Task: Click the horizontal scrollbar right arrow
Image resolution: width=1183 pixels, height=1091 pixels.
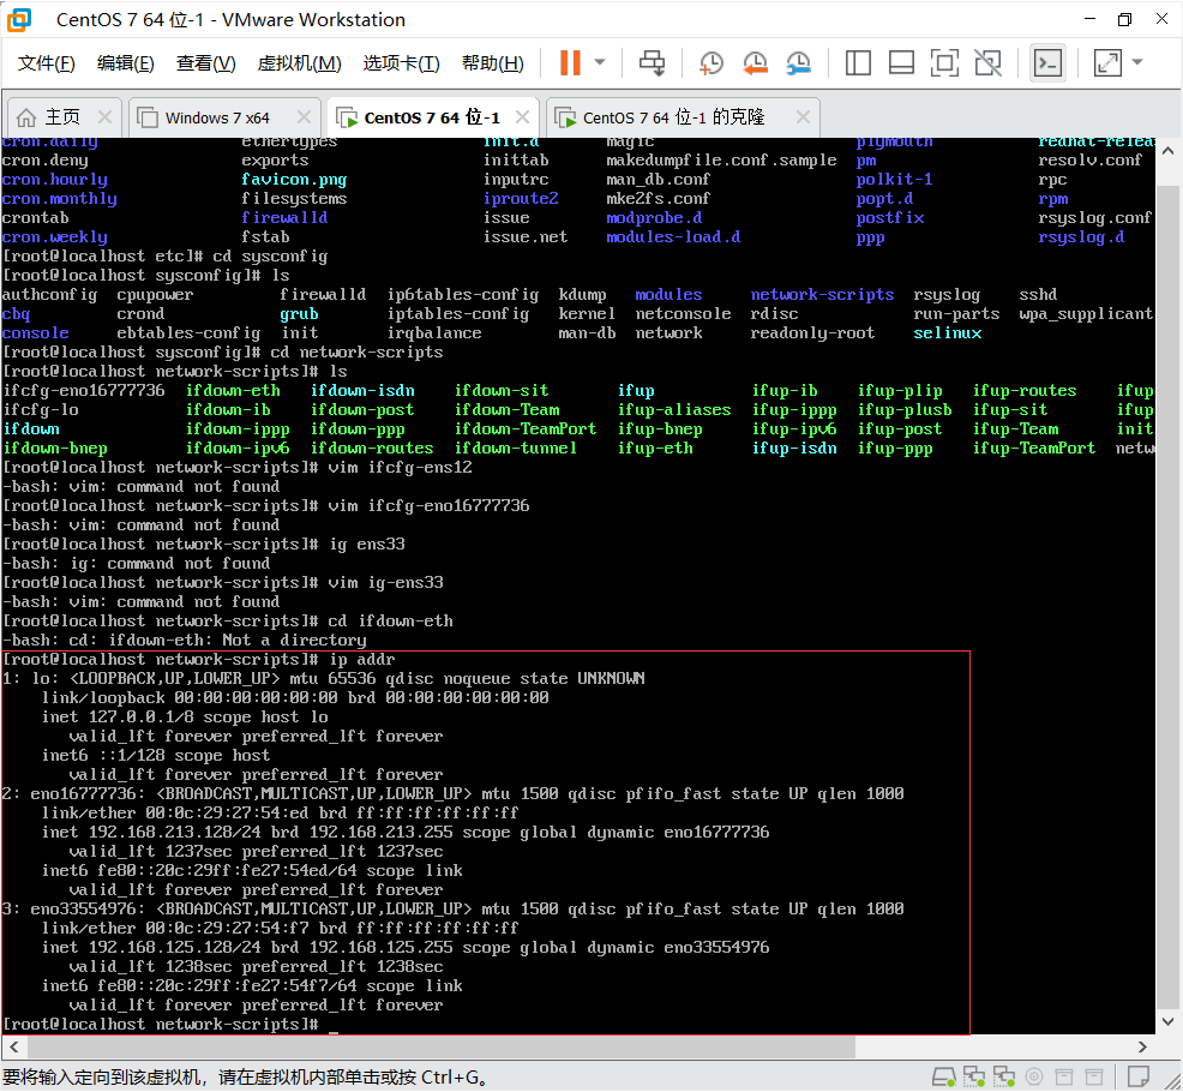Action: 1142,1047
